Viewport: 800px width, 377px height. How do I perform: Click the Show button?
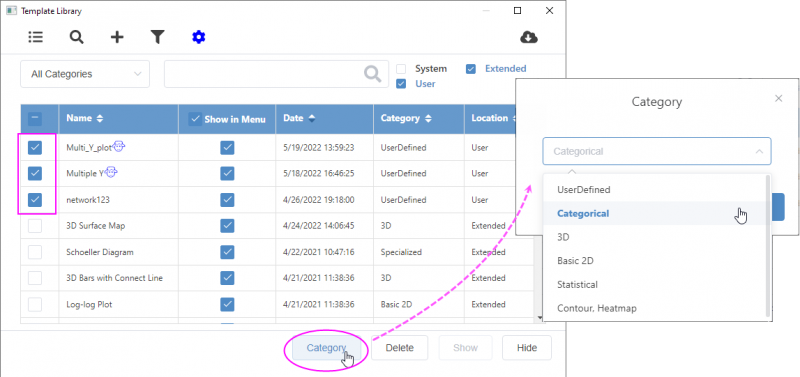(x=465, y=348)
